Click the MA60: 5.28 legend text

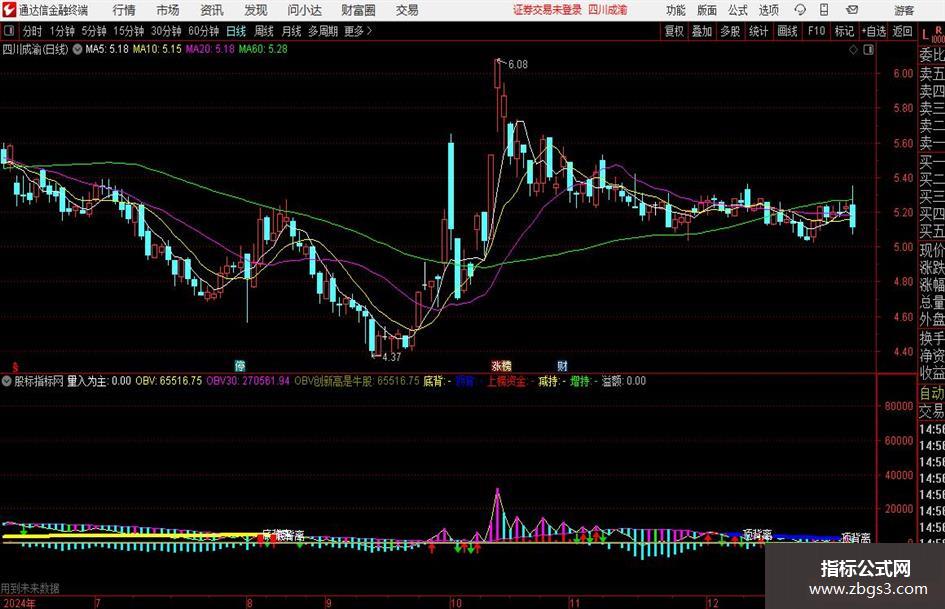(263, 49)
